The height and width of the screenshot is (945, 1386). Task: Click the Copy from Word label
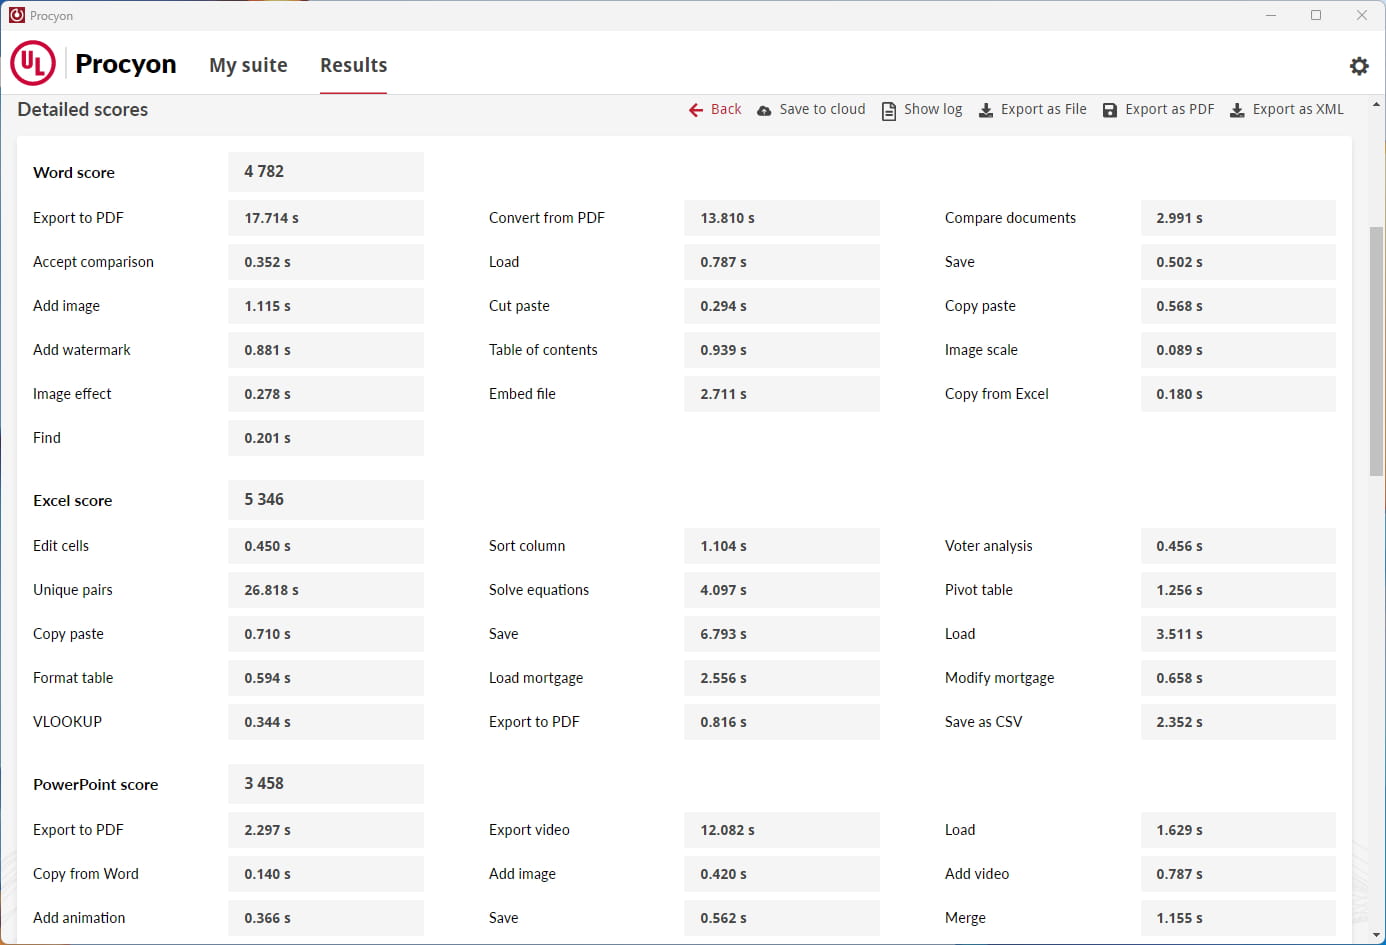(x=86, y=874)
